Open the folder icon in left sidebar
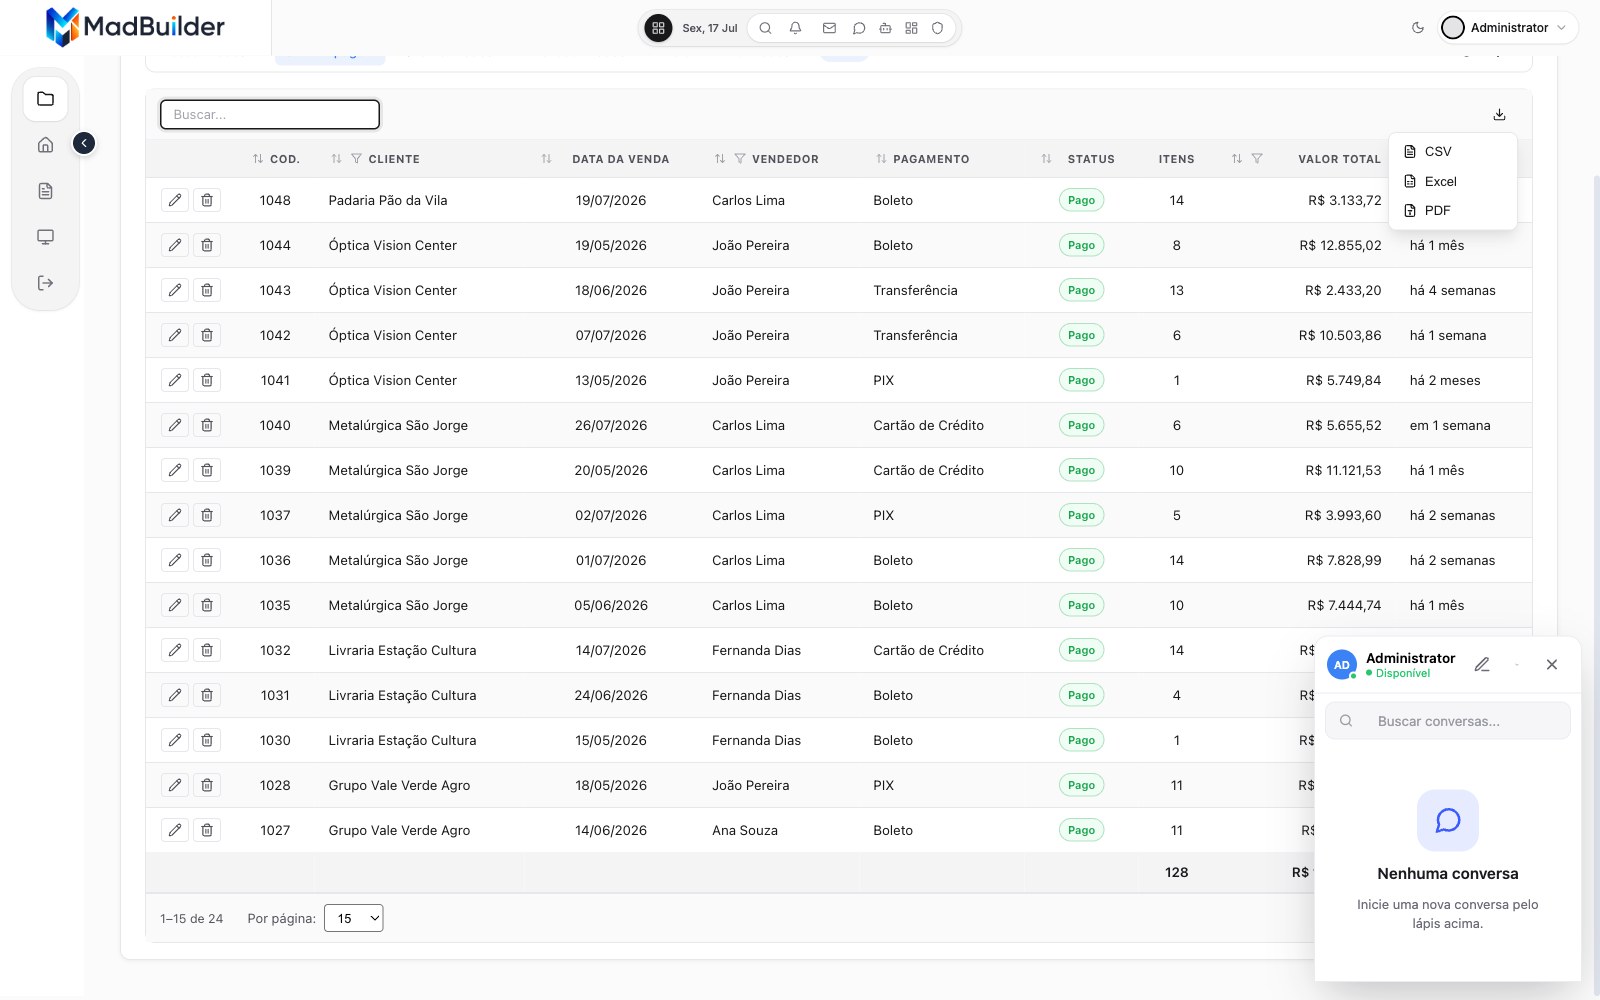 tap(45, 99)
